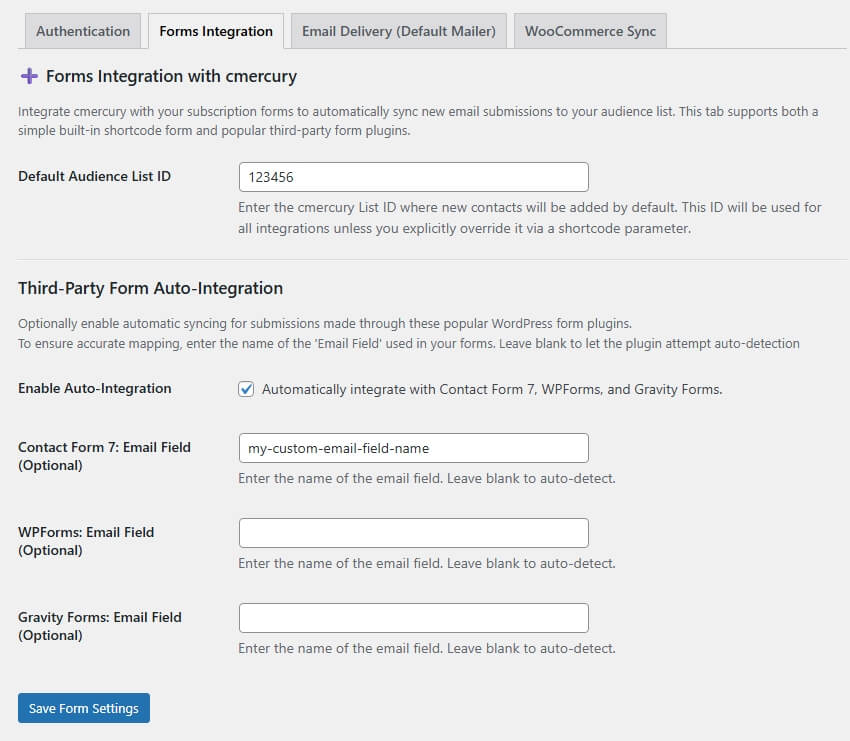Switch to Email Delivery (Default Mailer) tab

[399, 31]
